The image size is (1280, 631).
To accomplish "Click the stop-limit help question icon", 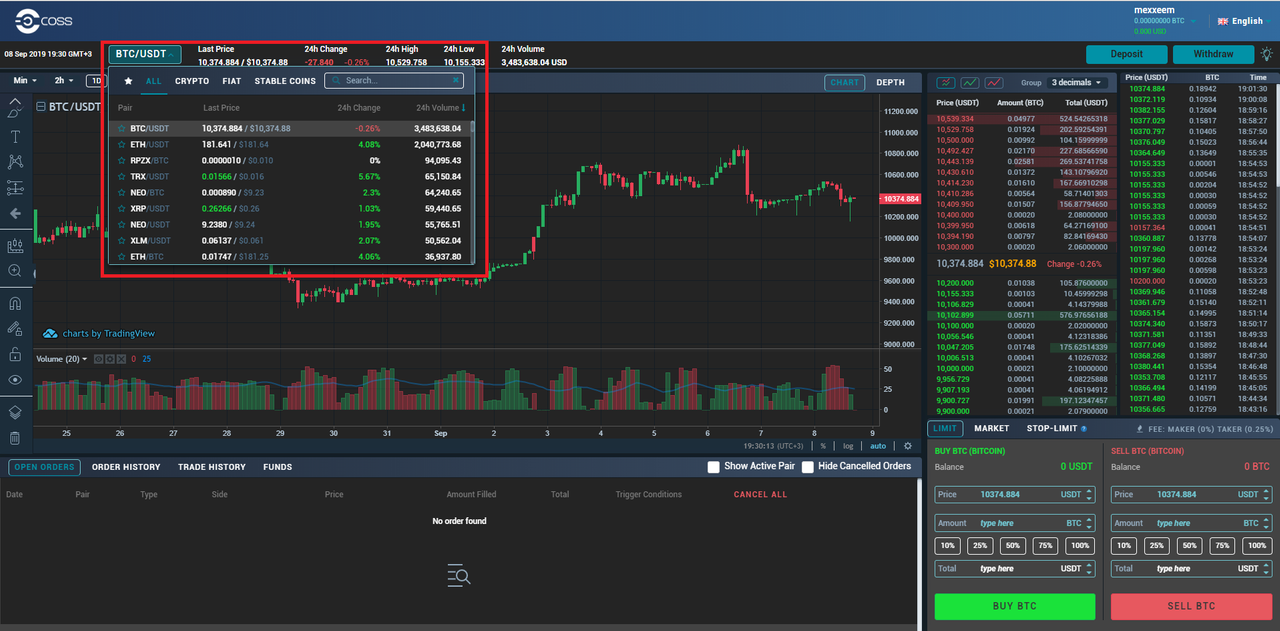I will [x=1084, y=429].
